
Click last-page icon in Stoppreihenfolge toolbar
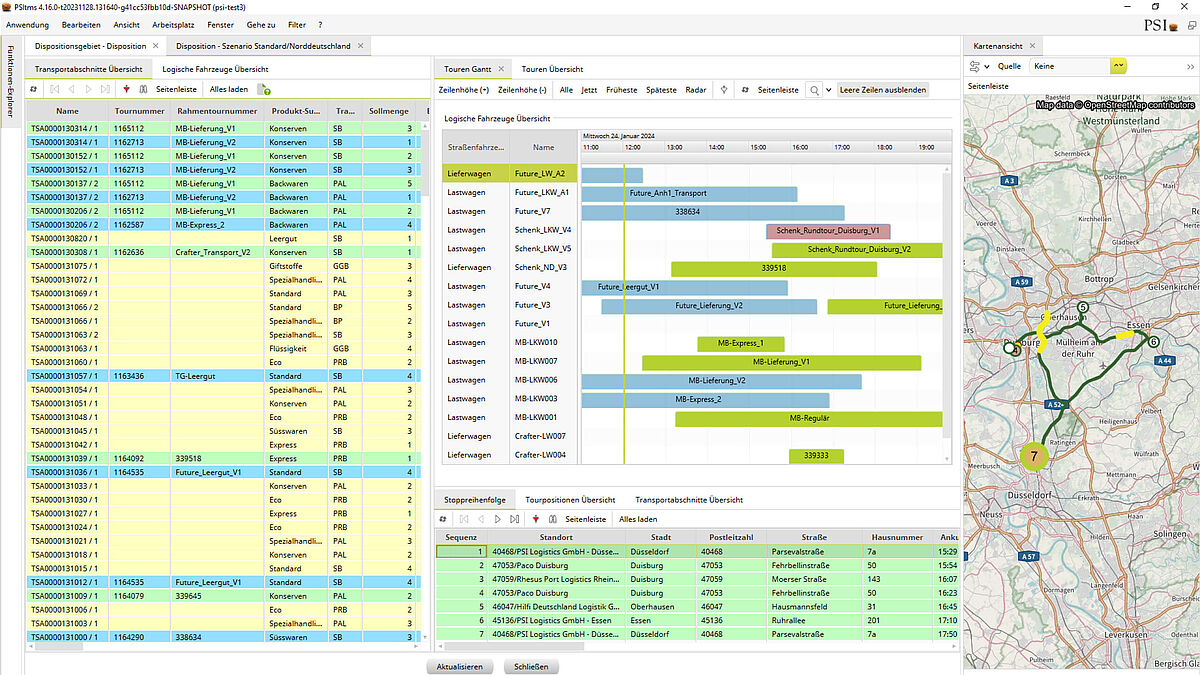click(514, 519)
